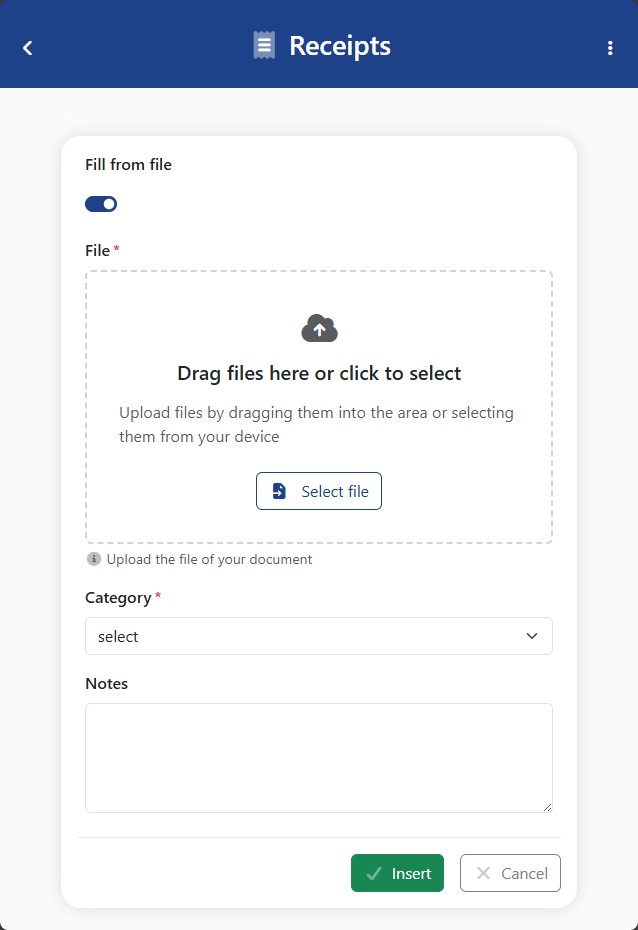Click the 'Drag files here' heading text
The image size is (638, 930).
[319, 374]
